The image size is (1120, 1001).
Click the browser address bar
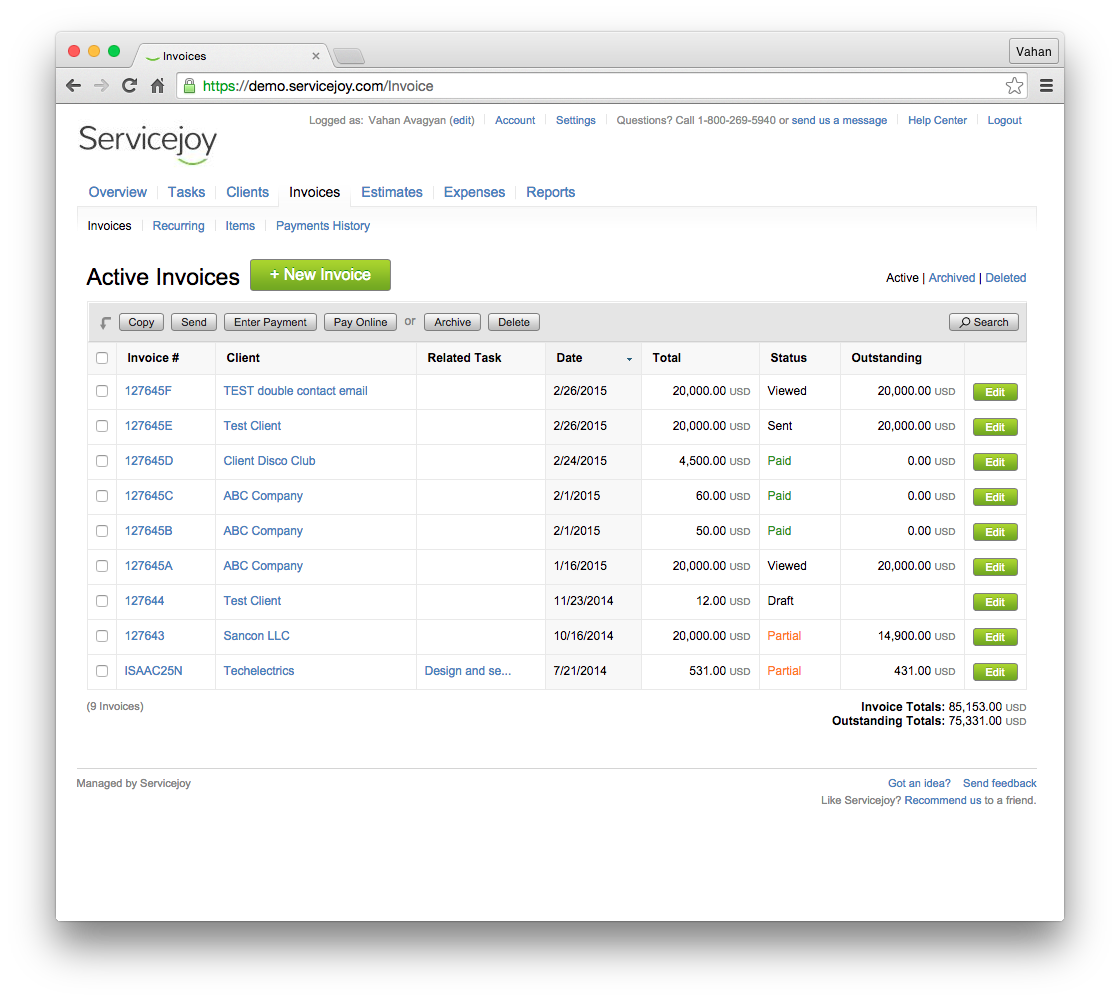(600, 86)
